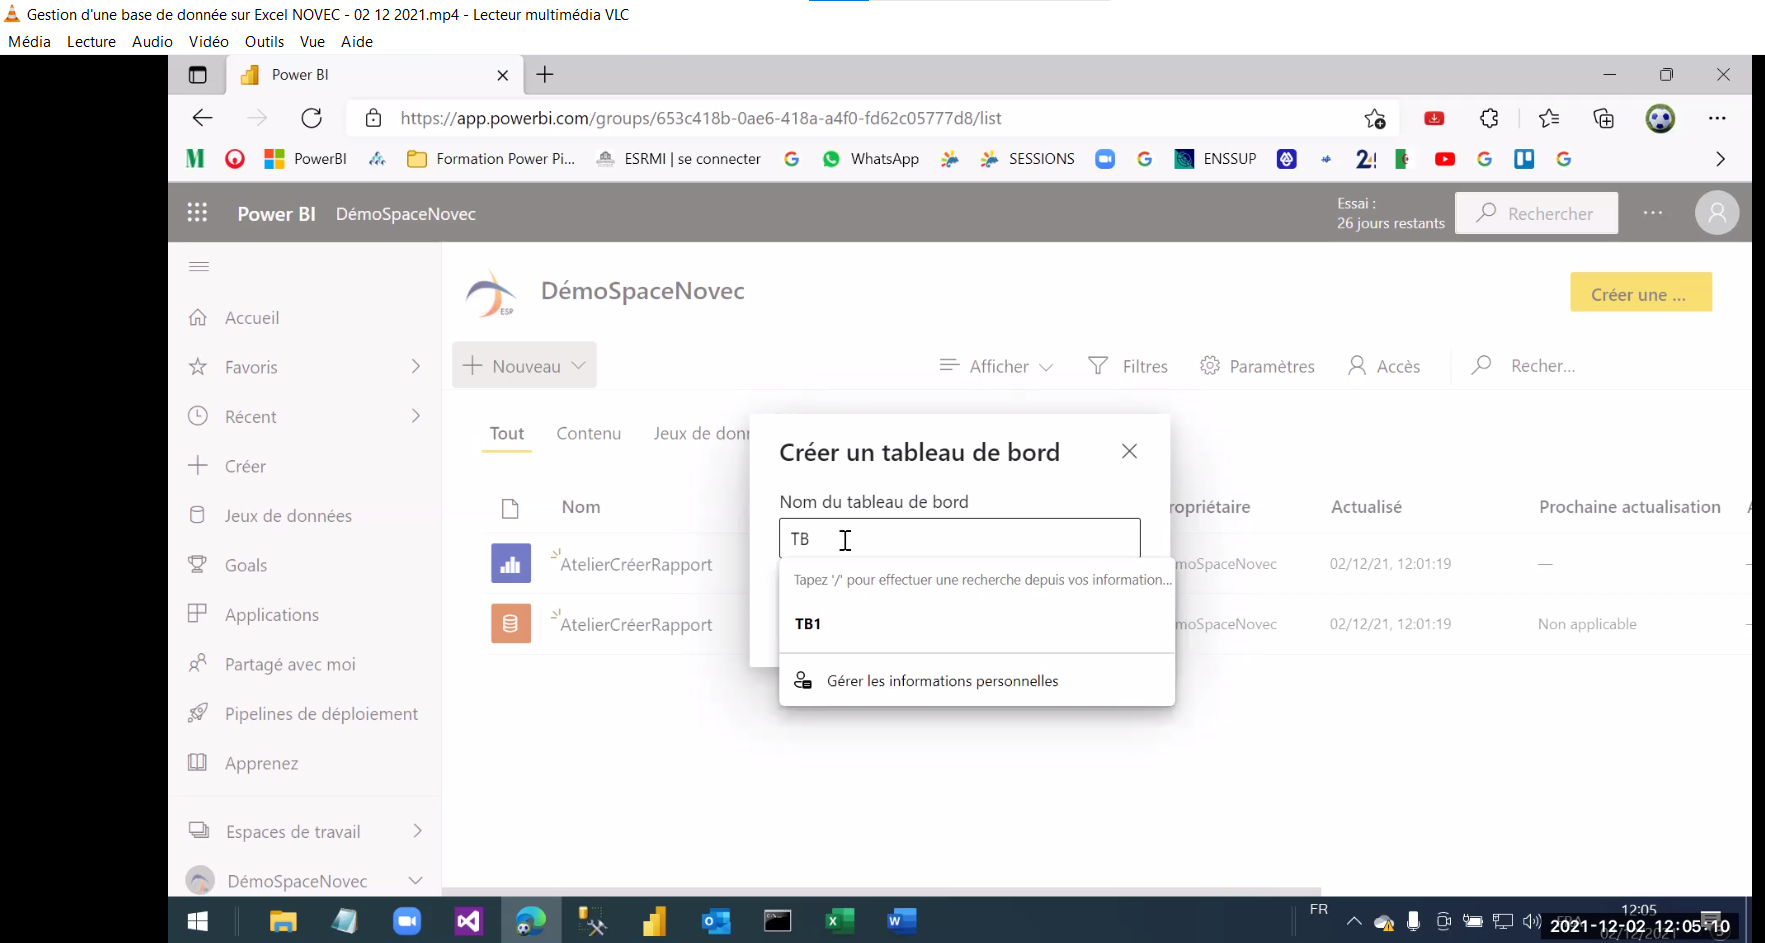Screen dimensions: 1765x943
Task: Open browser profile avatar
Action: click(1660, 118)
